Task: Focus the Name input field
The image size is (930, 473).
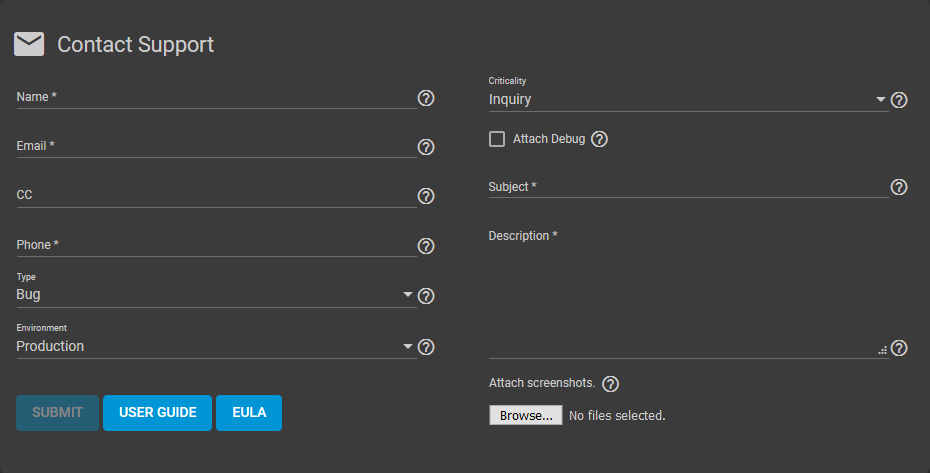Action: (216, 97)
